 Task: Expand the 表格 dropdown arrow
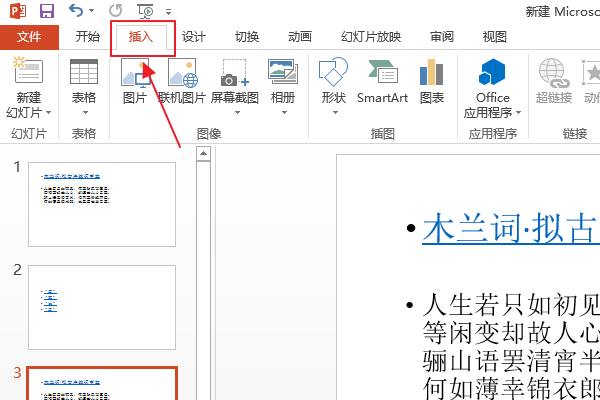point(85,113)
